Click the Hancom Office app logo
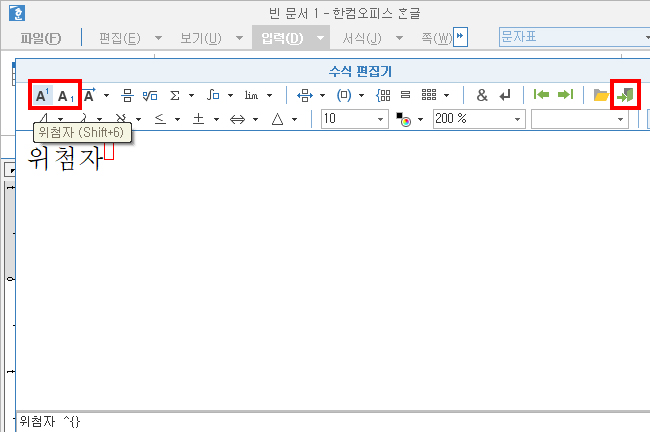 click(x=17, y=13)
